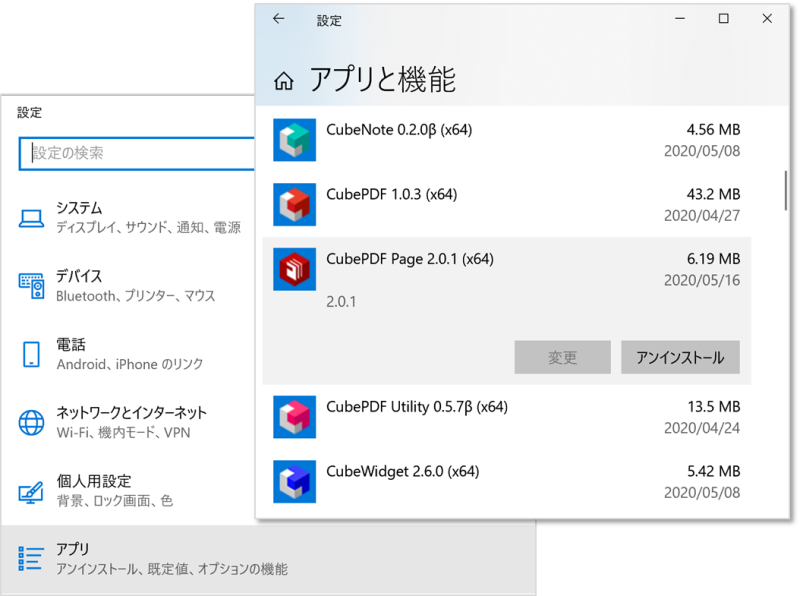Click the Wi-Fi、機内モード、VPN subtitle
Screen dimensions: 800x596
pyautogui.click(x=123, y=433)
